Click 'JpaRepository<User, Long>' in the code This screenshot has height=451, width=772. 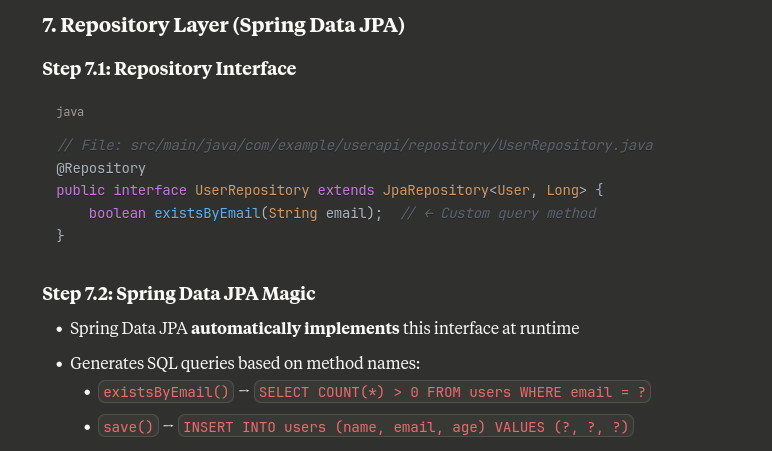484,191
